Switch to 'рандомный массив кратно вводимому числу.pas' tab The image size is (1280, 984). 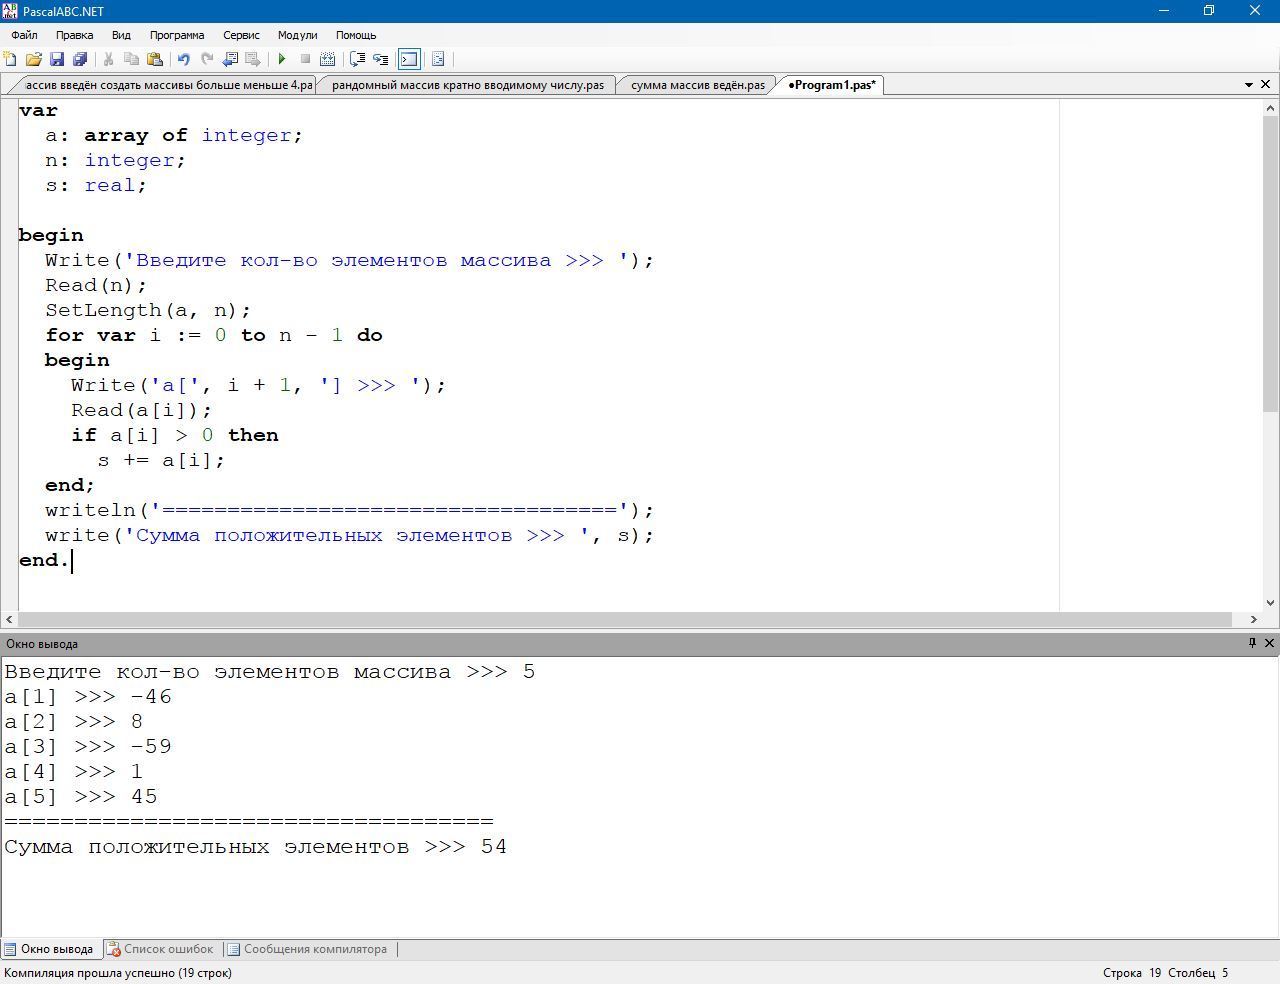(x=467, y=85)
